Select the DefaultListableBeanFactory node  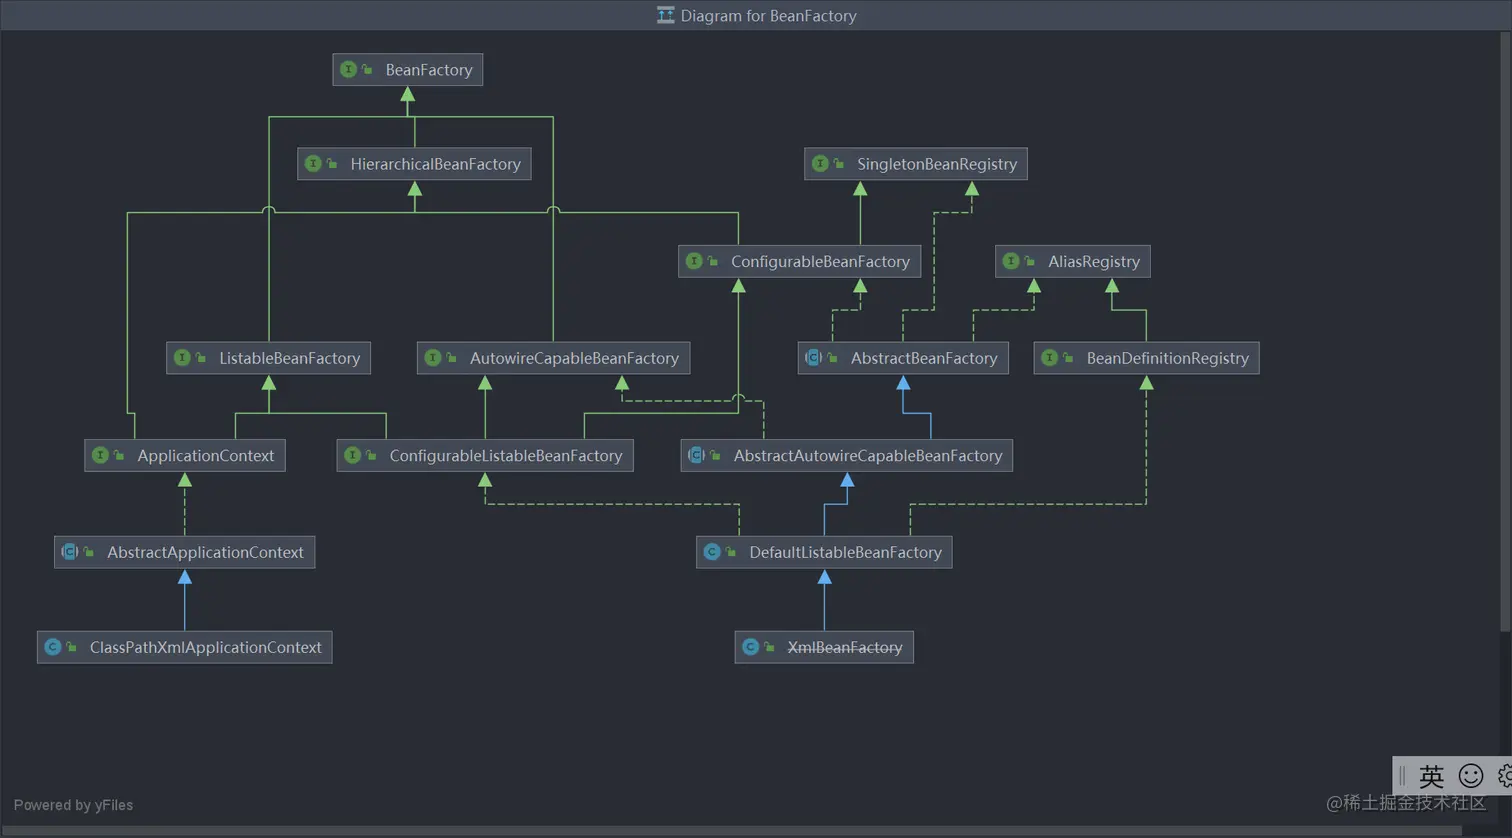[x=824, y=552]
